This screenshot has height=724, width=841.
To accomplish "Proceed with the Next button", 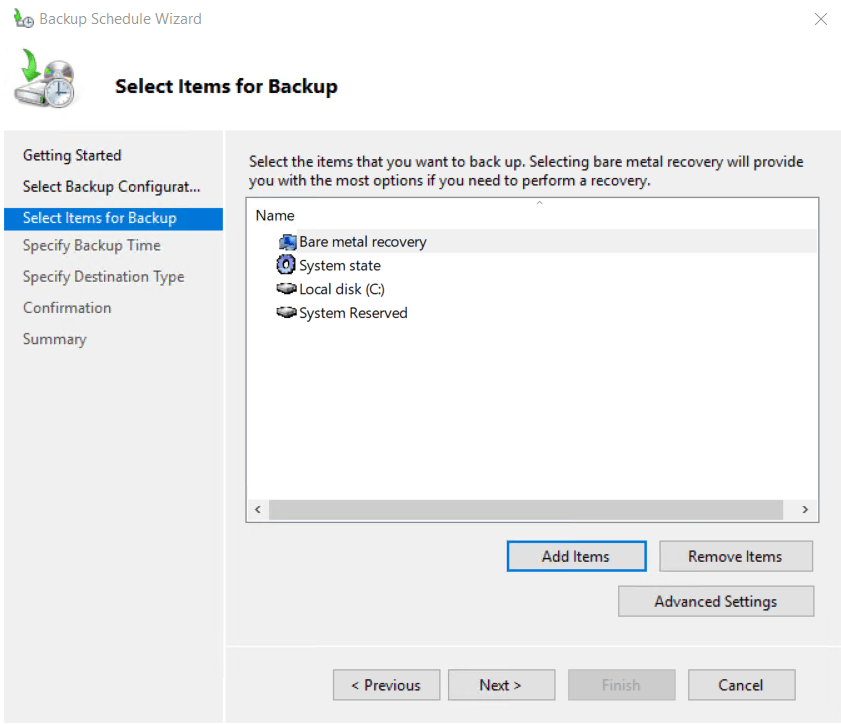I will coord(501,685).
